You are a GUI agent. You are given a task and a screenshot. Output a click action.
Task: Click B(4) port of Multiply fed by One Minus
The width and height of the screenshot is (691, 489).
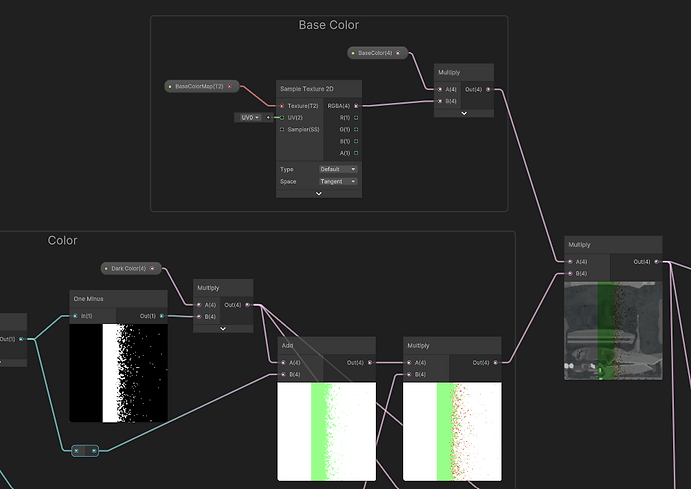pyautogui.click(x=199, y=317)
